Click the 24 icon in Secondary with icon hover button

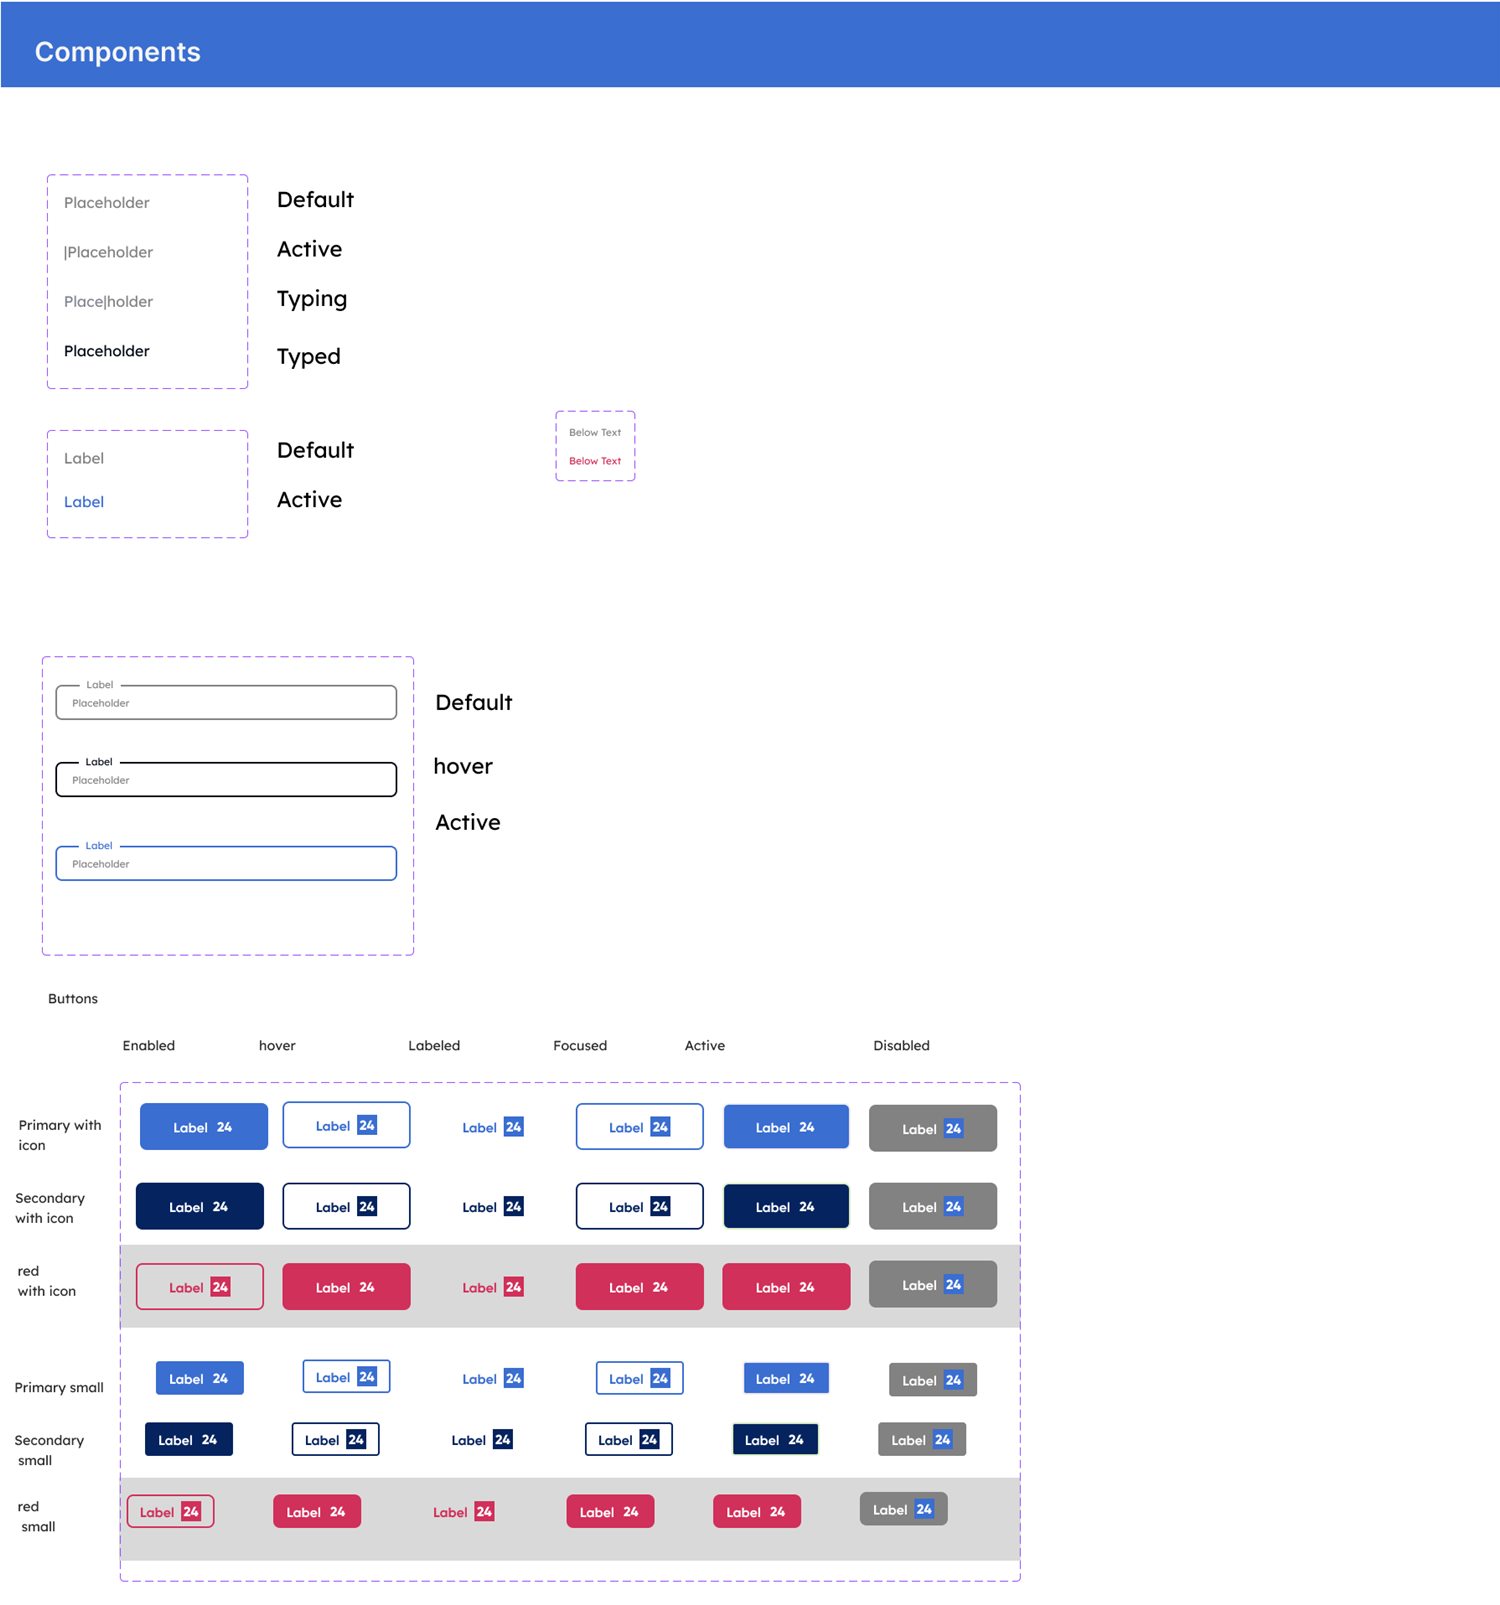(367, 1206)
